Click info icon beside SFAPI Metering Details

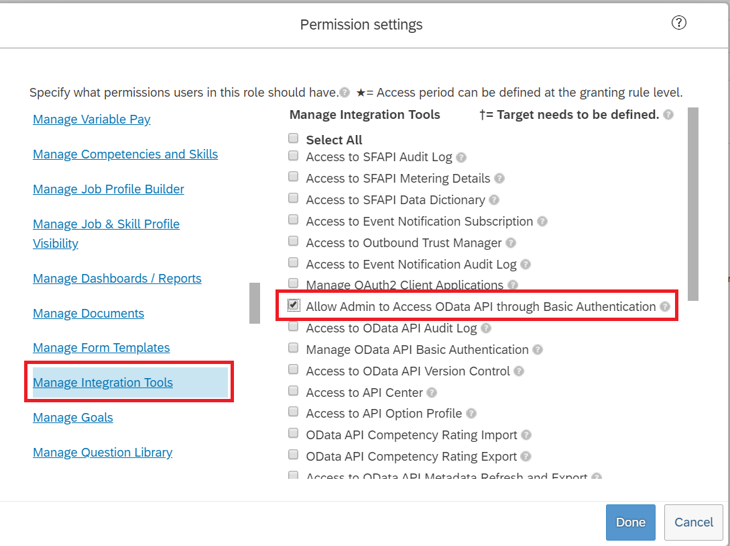pyautogui.click(x=499, y=179)
